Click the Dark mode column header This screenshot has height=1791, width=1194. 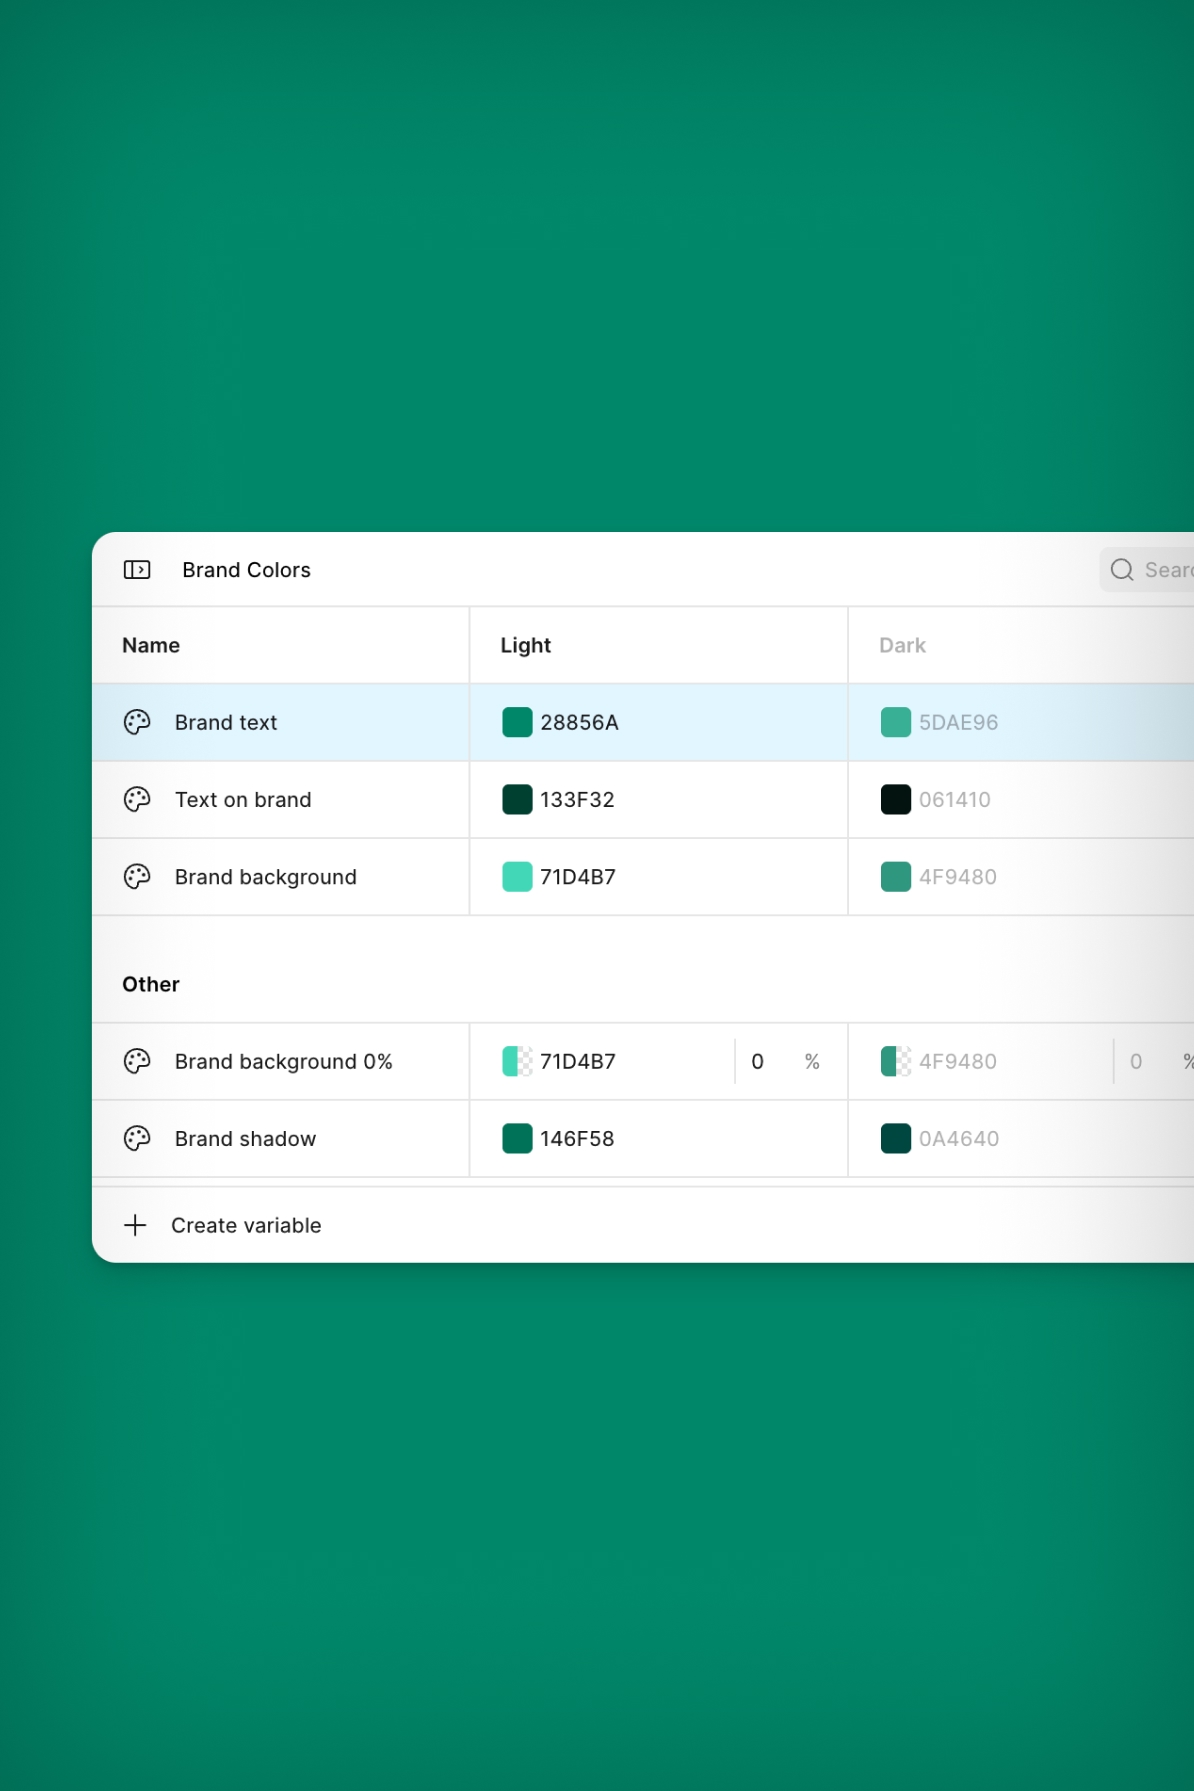click(902, 645)
